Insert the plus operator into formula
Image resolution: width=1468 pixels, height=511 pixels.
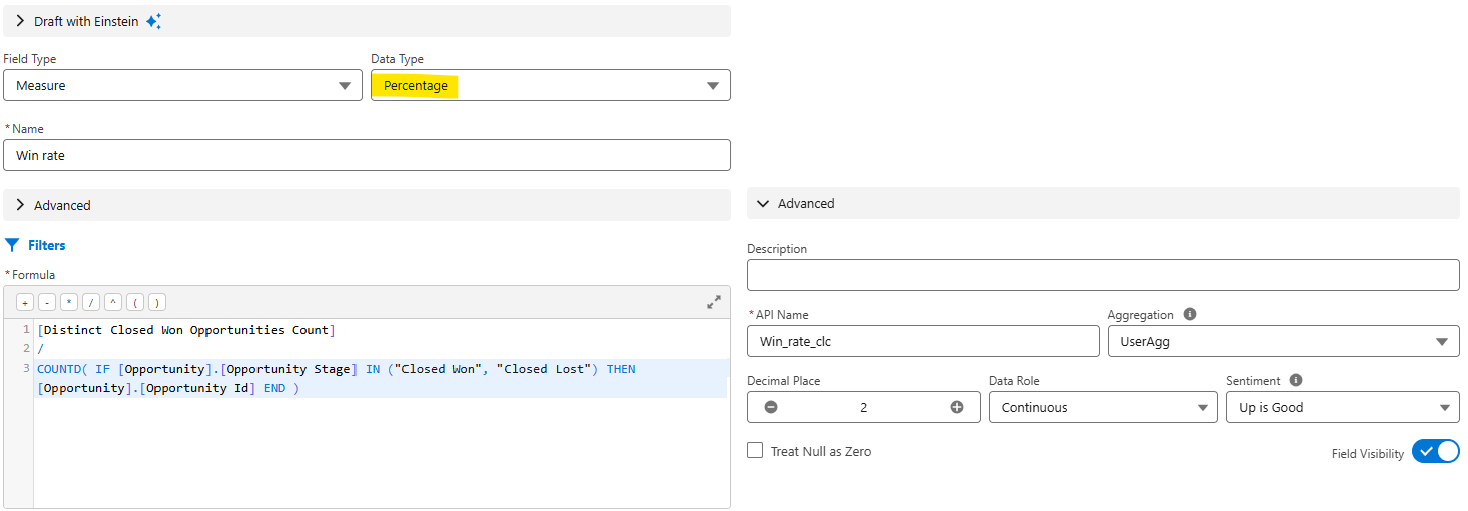[25, 302]
